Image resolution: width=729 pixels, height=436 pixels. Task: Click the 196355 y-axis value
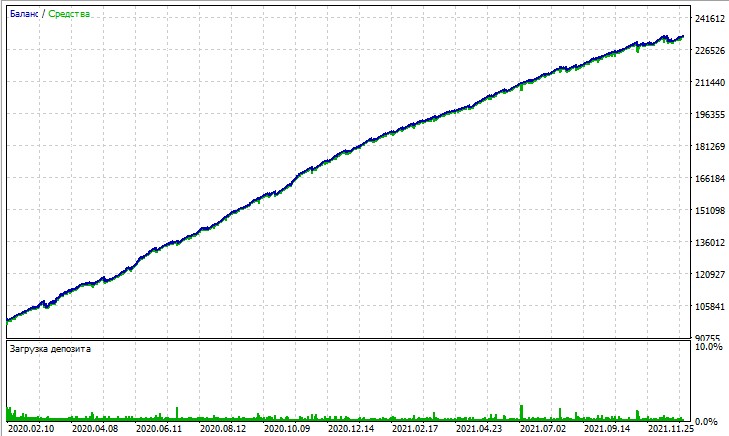click(710, 115)
